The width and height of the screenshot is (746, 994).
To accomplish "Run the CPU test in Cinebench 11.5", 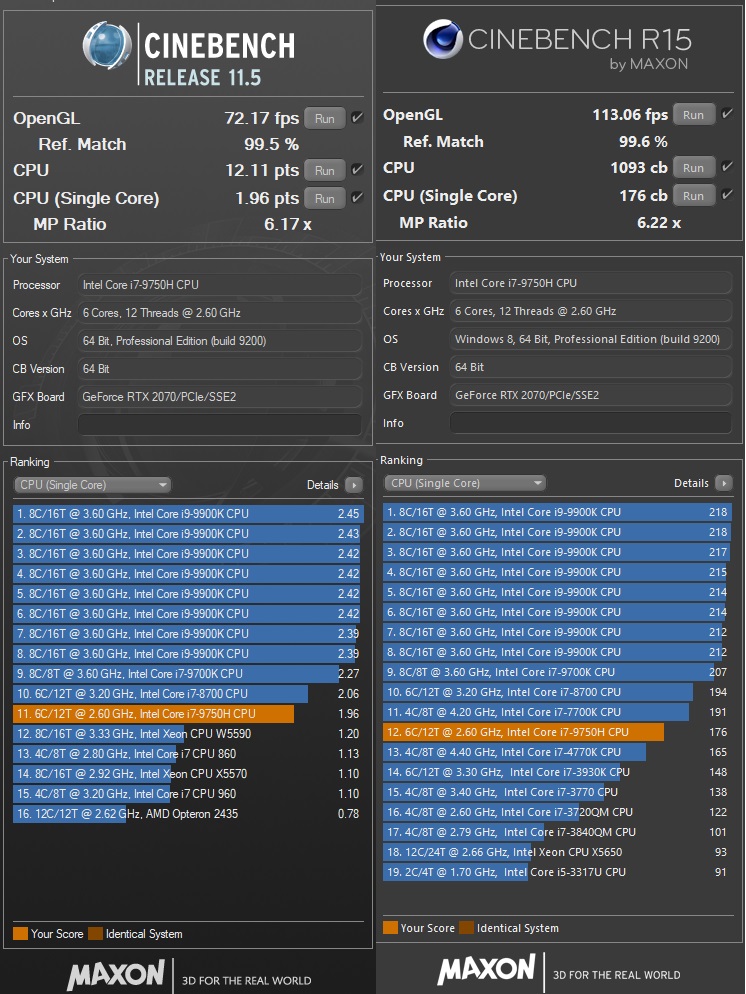I will coord(324,171).
